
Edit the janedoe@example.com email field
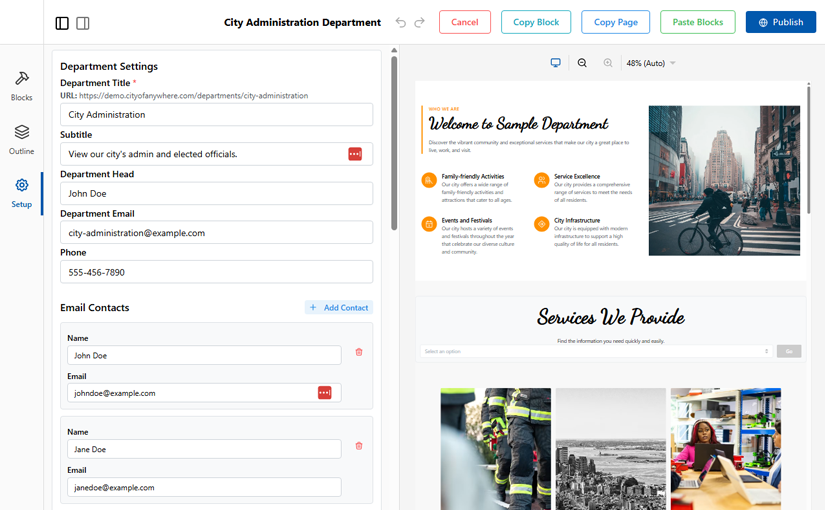tap(204, 487)
